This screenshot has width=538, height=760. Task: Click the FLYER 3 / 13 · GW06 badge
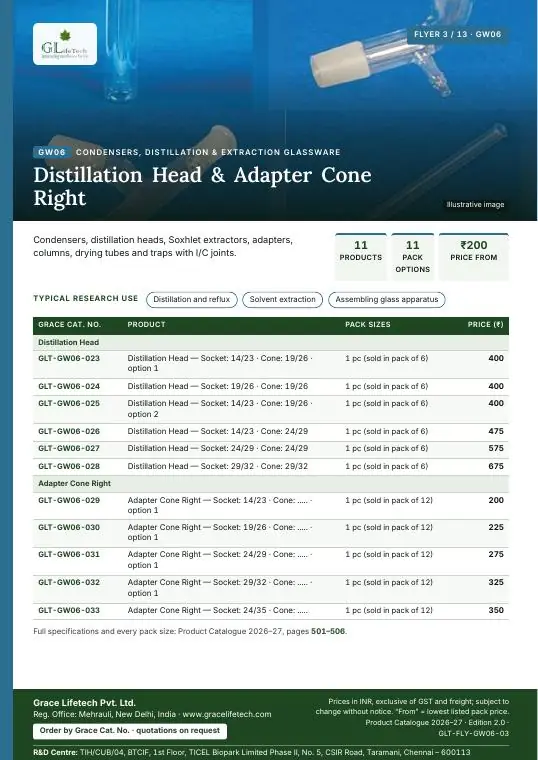tap(458, 34)
